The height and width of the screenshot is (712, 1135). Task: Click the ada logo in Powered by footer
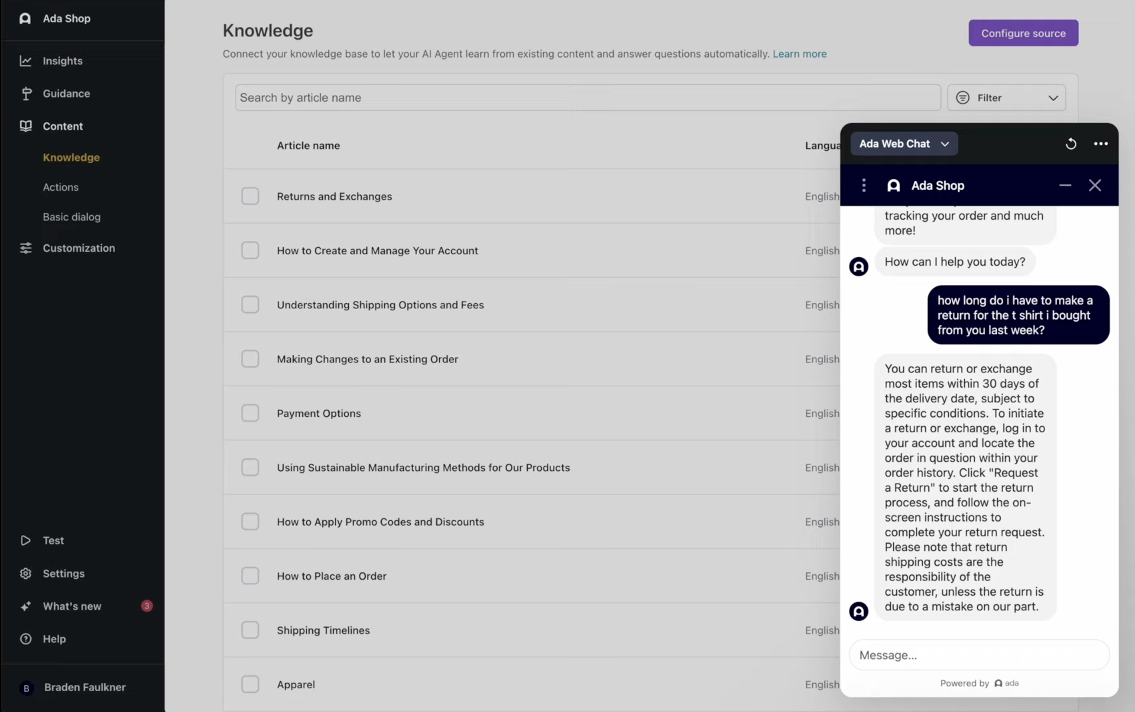(1006, 683)
